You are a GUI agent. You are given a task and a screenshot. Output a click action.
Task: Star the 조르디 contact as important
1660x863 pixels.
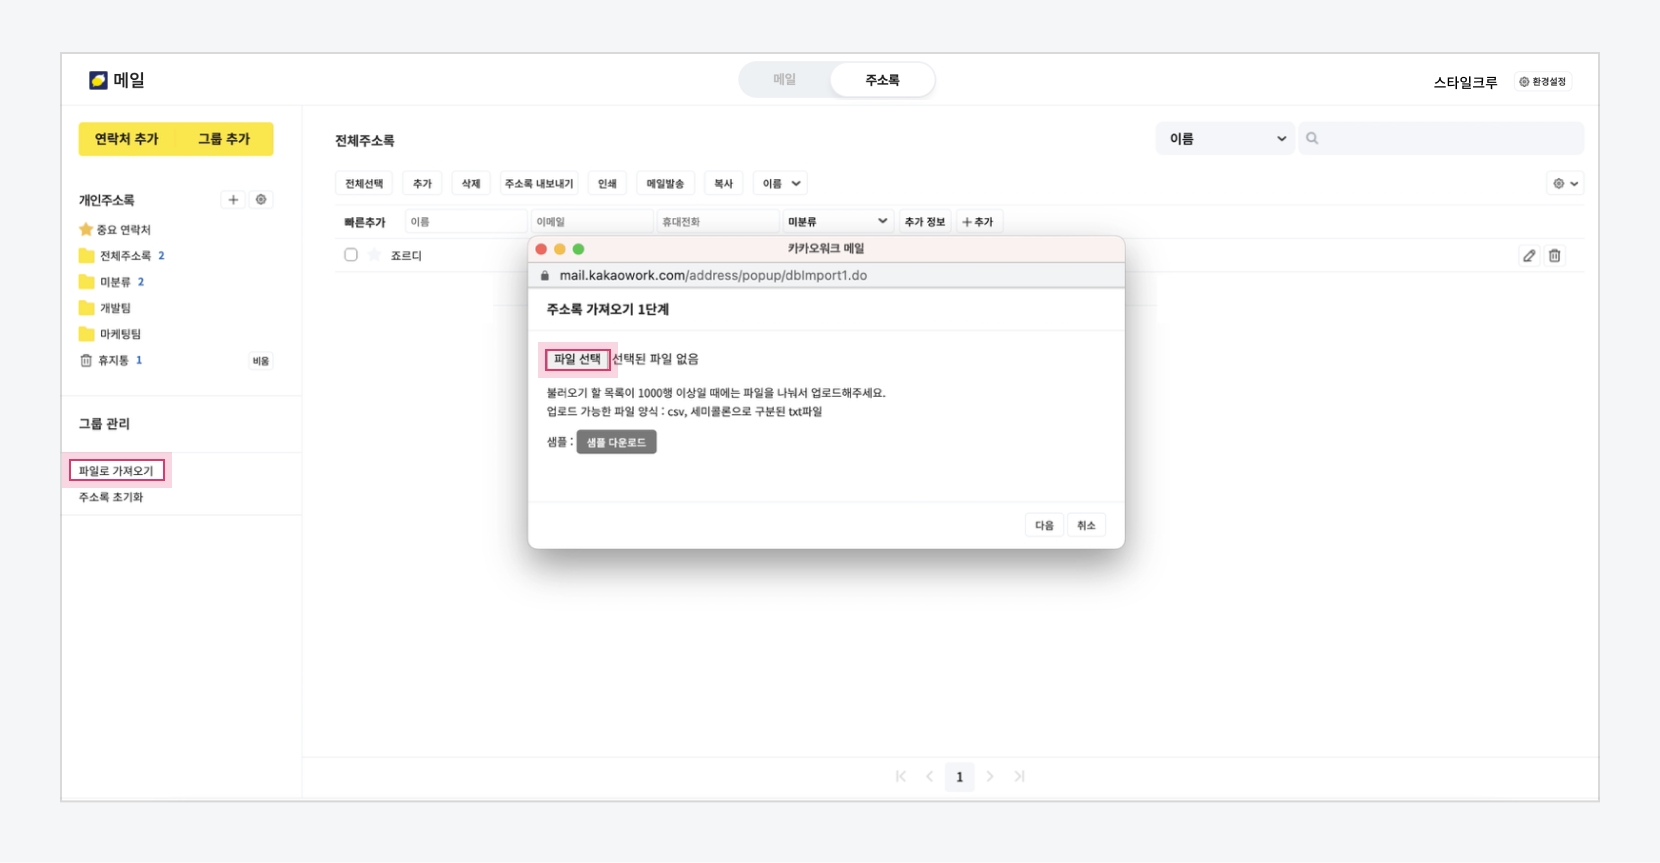374,255
